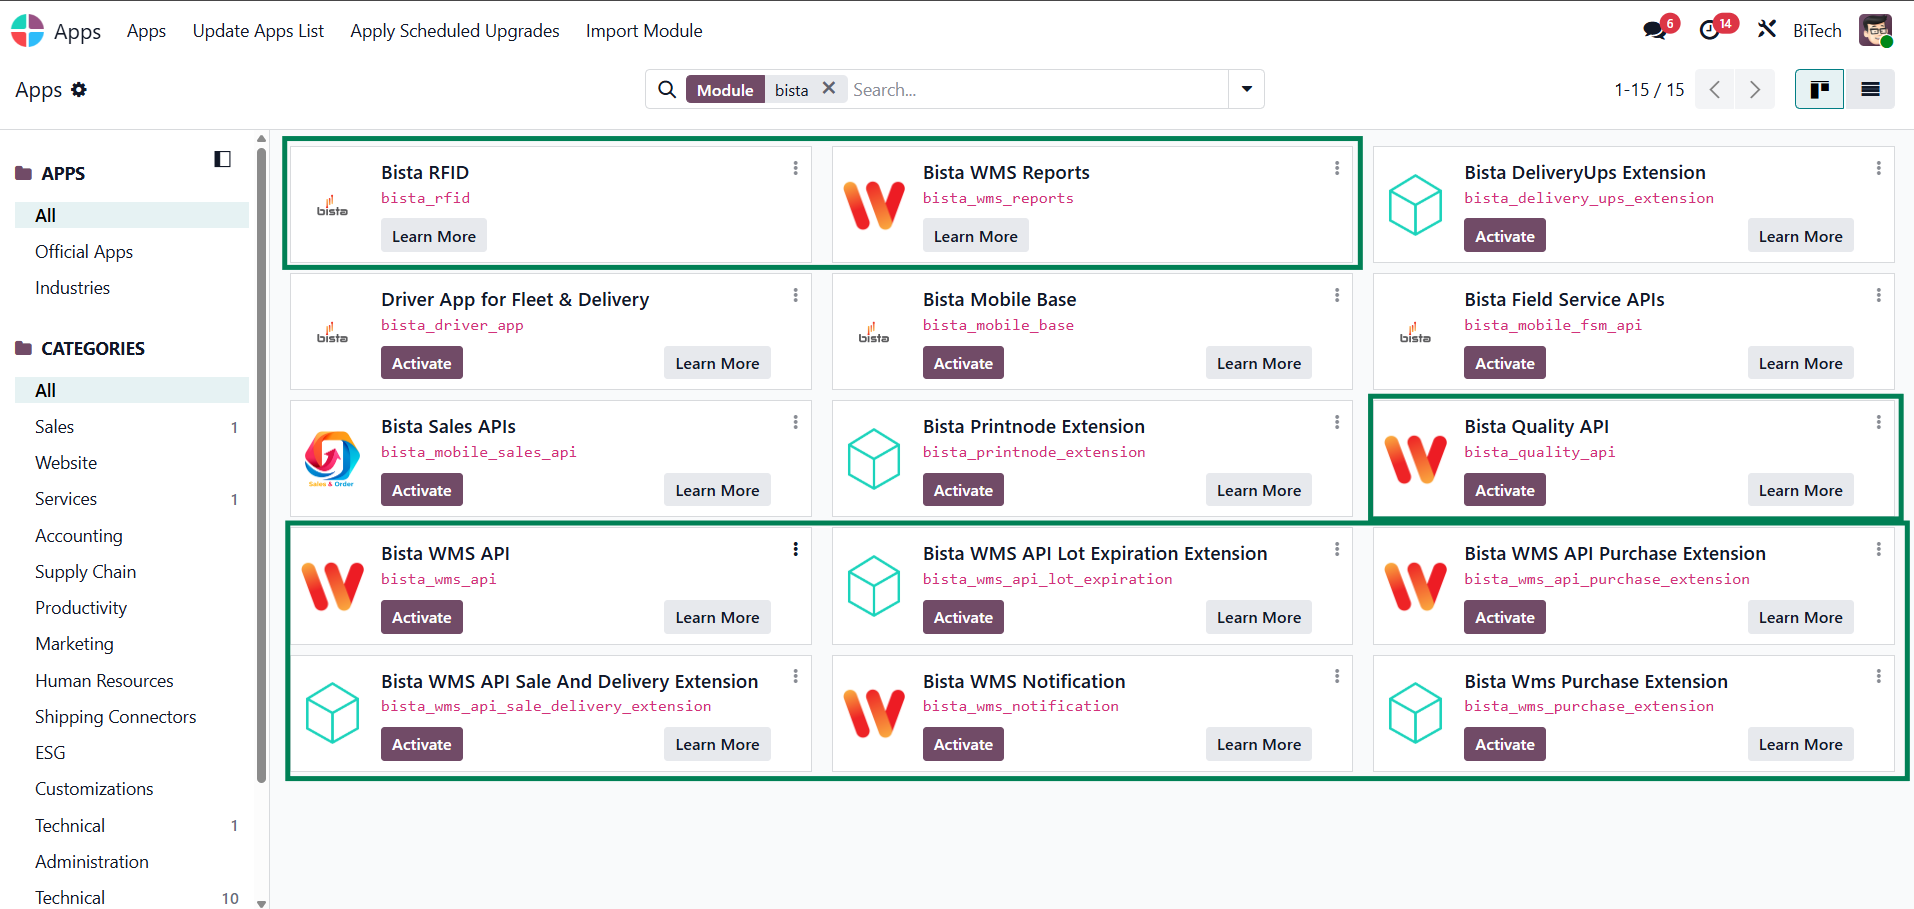Click the Bista Printnode Extension cube icon
The height and width of the screenshot is (909, 1914).
coord(875,459)
